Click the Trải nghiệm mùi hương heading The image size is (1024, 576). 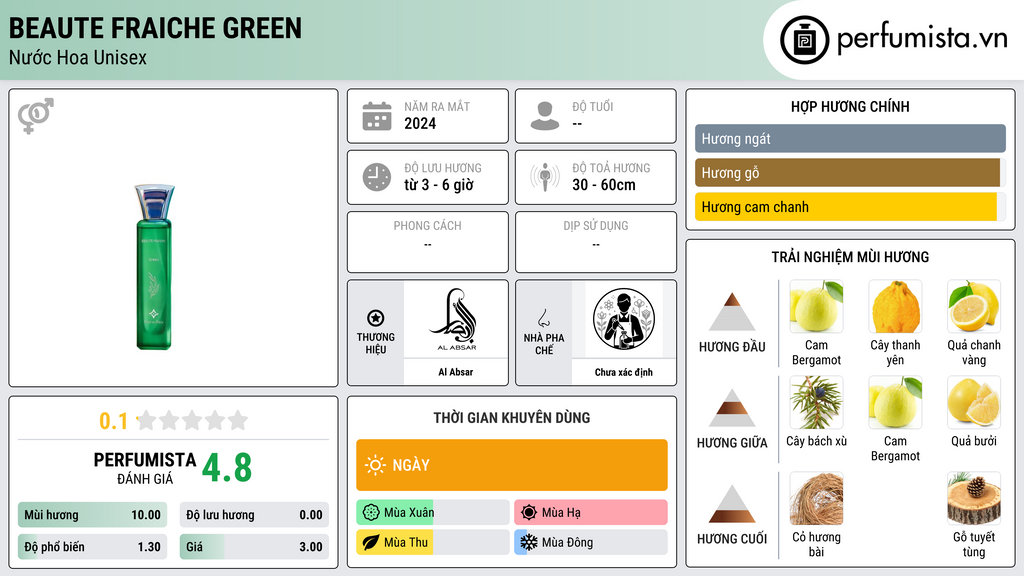(850, 257)
